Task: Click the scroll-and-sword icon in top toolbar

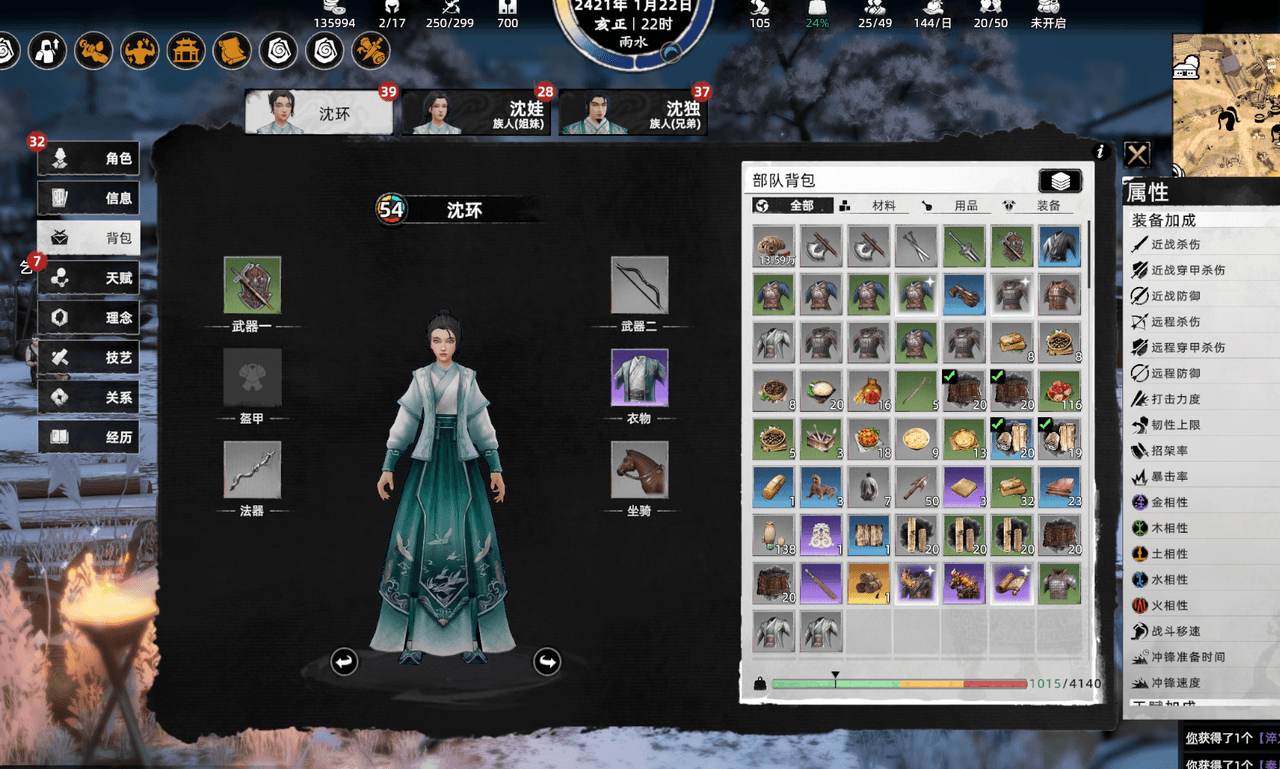Action: click(x=370, y=50)
